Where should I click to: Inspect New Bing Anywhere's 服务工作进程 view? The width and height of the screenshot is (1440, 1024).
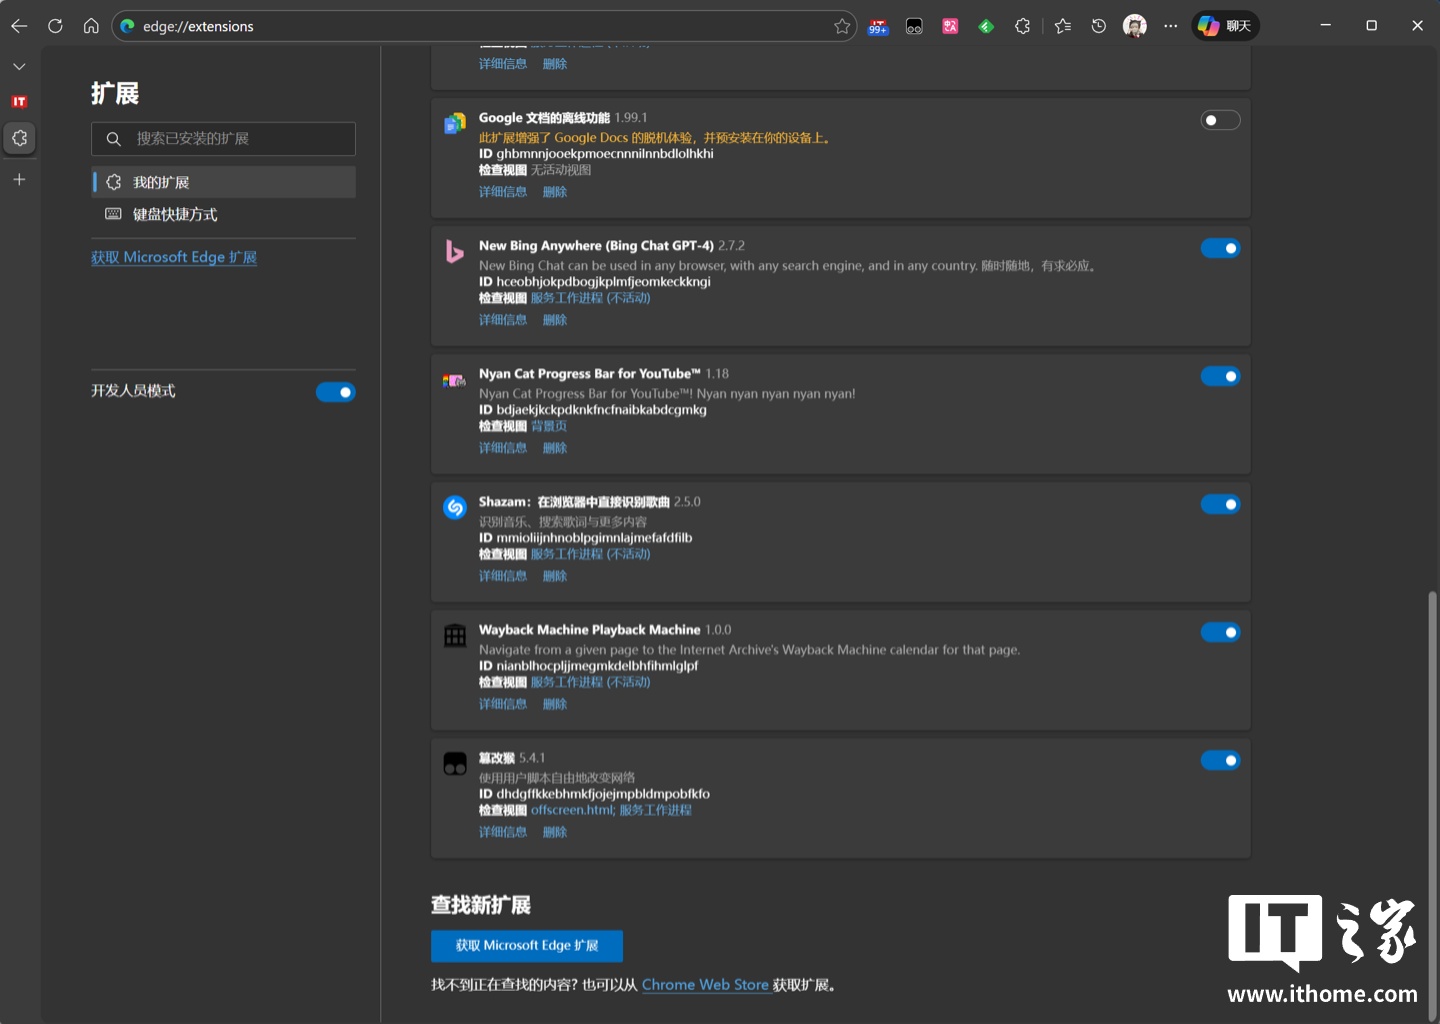tap(591, 298)
